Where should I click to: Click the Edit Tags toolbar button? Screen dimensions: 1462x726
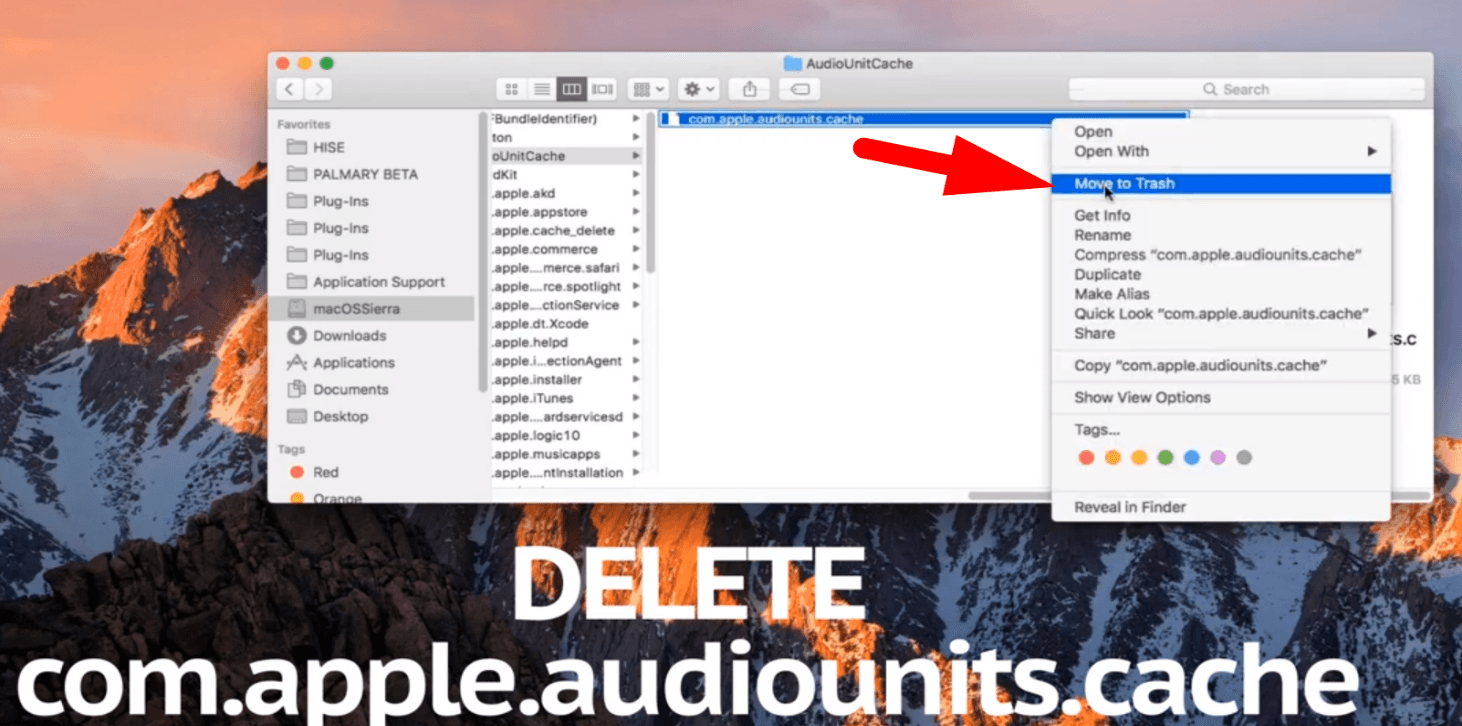point(800,89)
